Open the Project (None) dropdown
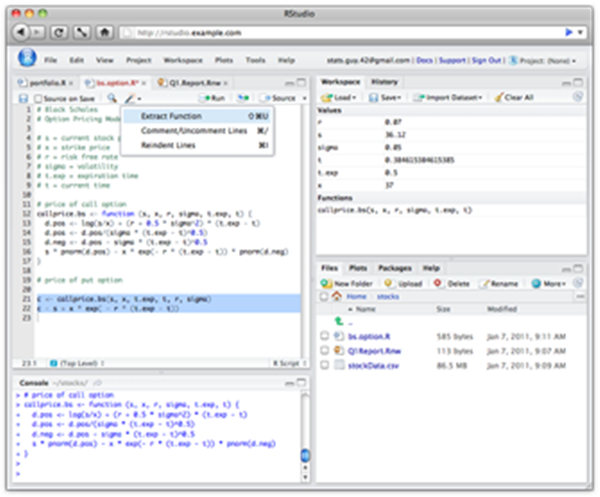This screenshot has height=497, width=600. coord(543,61)
